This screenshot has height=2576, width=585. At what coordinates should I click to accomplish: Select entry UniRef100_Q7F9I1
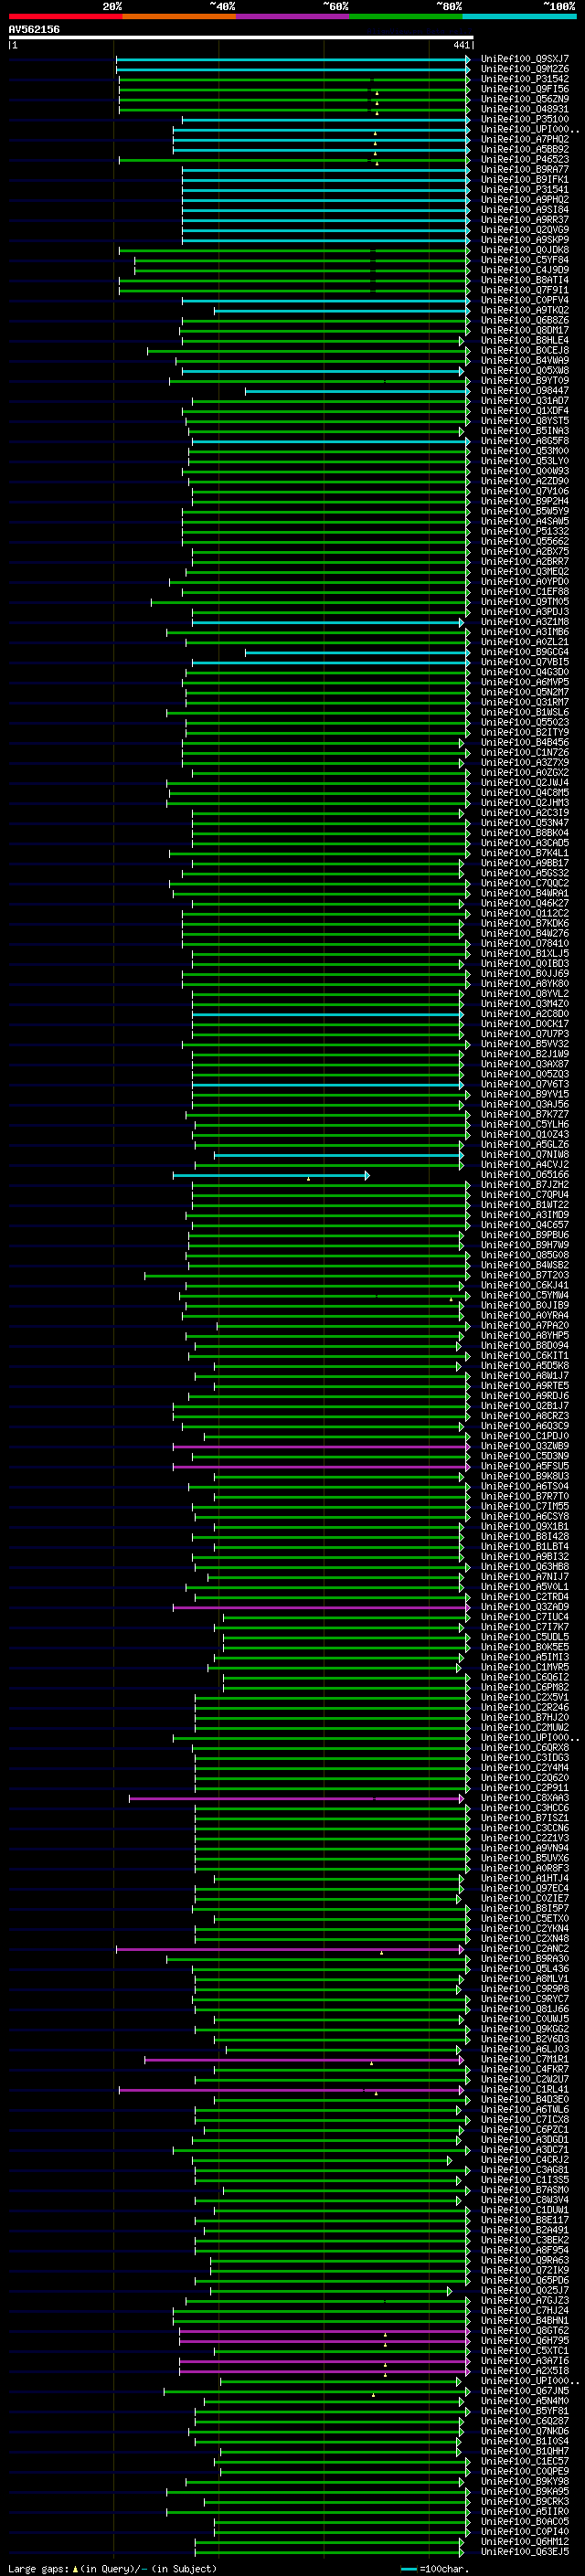[x=524, y=290]
